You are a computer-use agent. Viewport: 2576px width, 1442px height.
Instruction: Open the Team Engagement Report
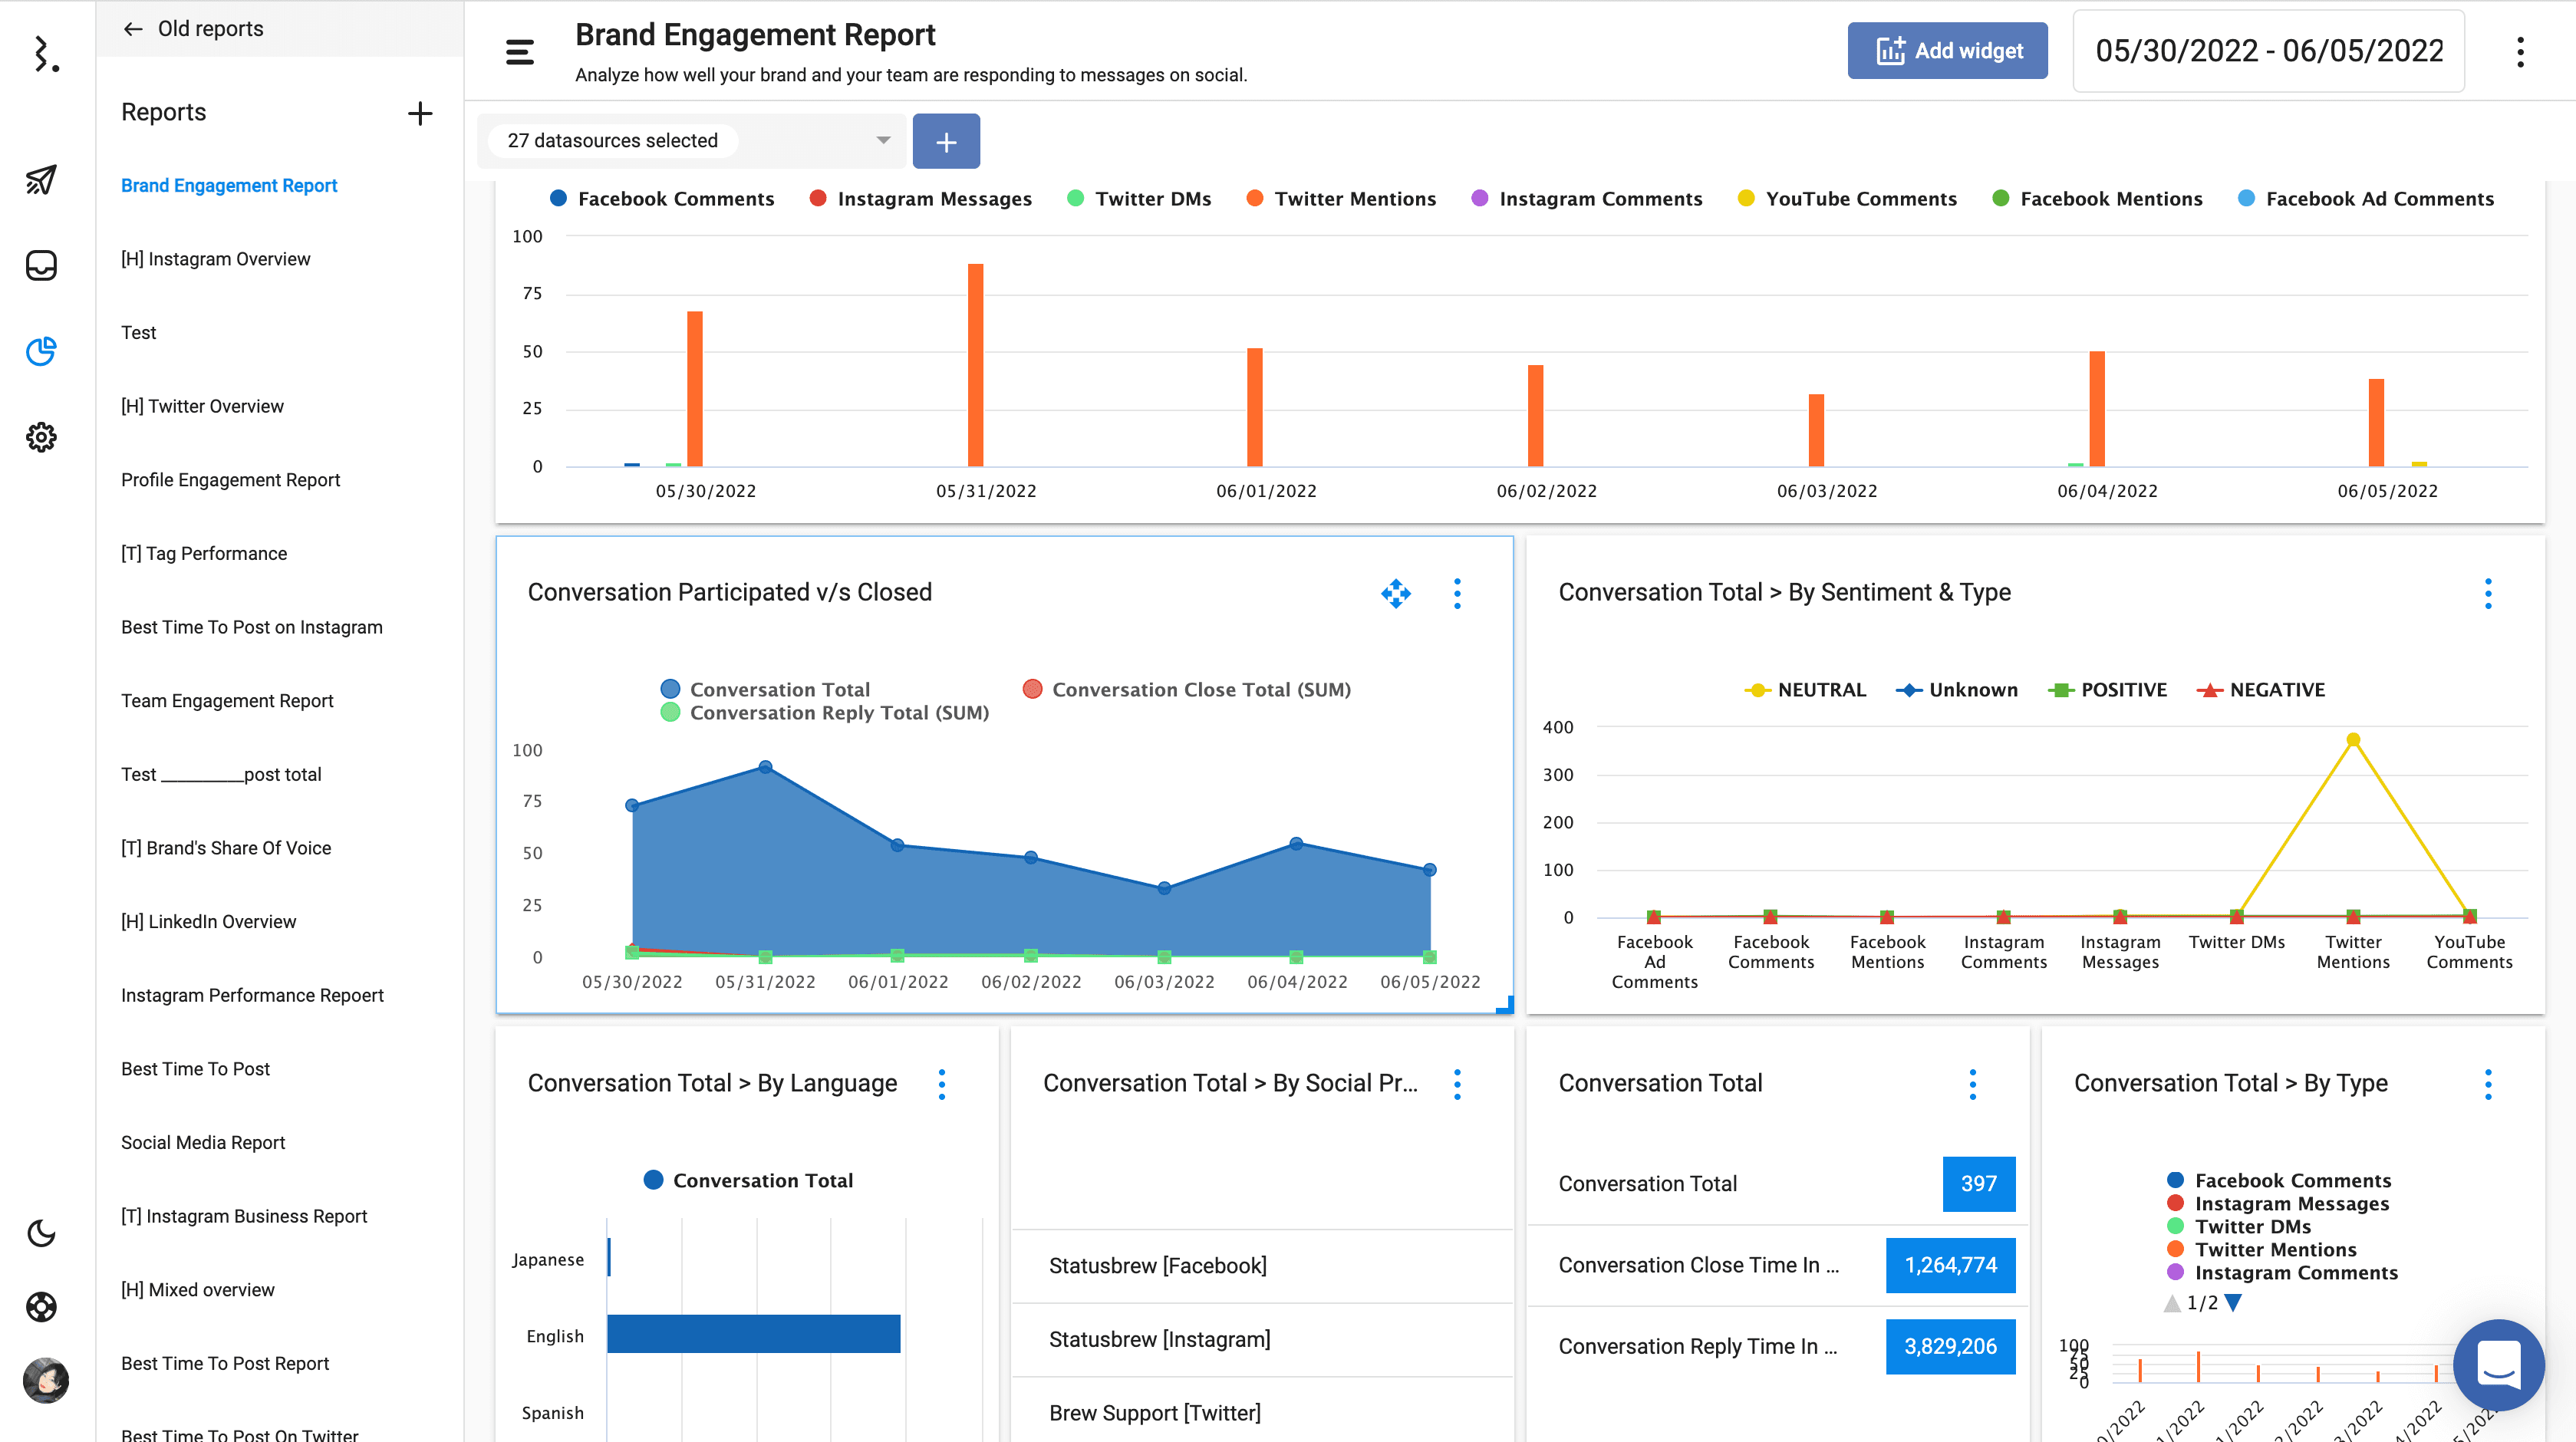point(227,701)
